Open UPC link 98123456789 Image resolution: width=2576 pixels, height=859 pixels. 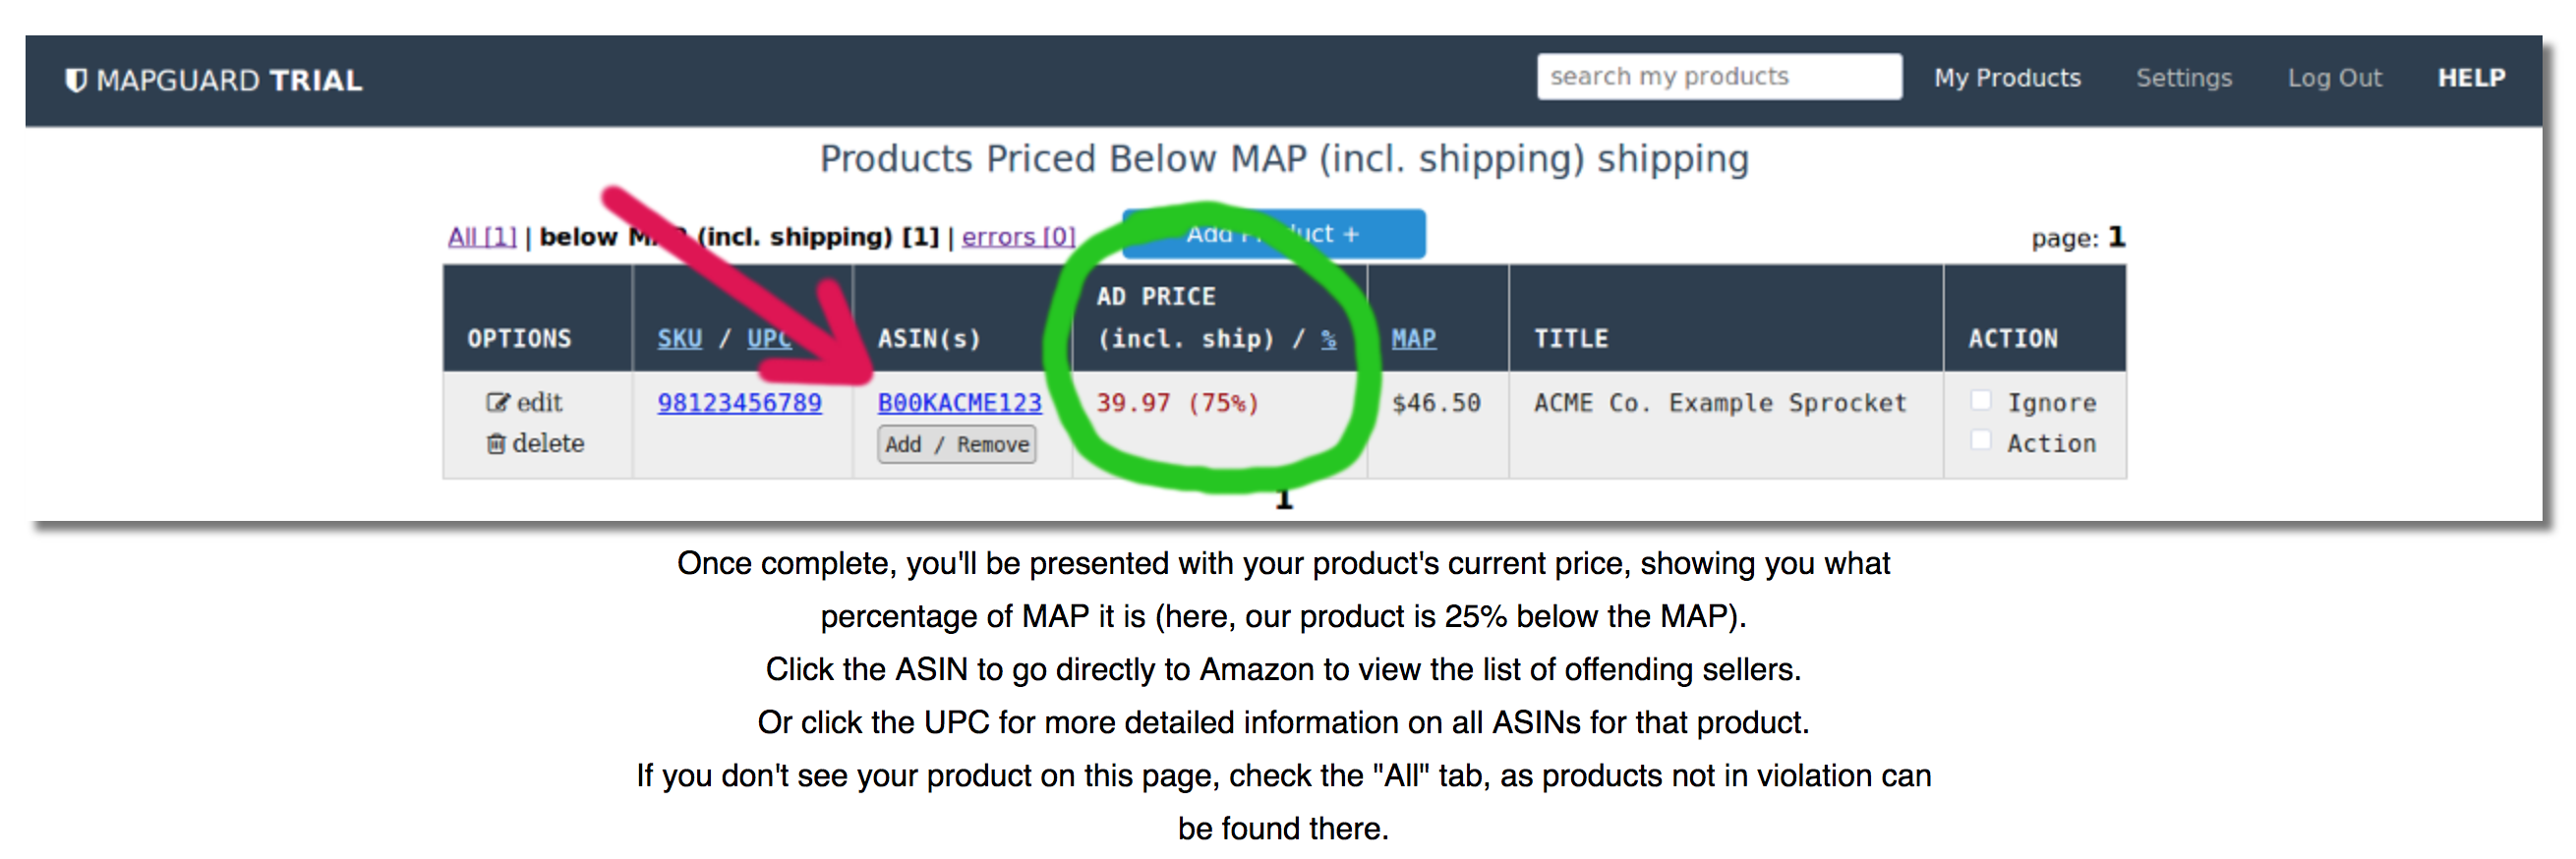click(x=739, y=403)
